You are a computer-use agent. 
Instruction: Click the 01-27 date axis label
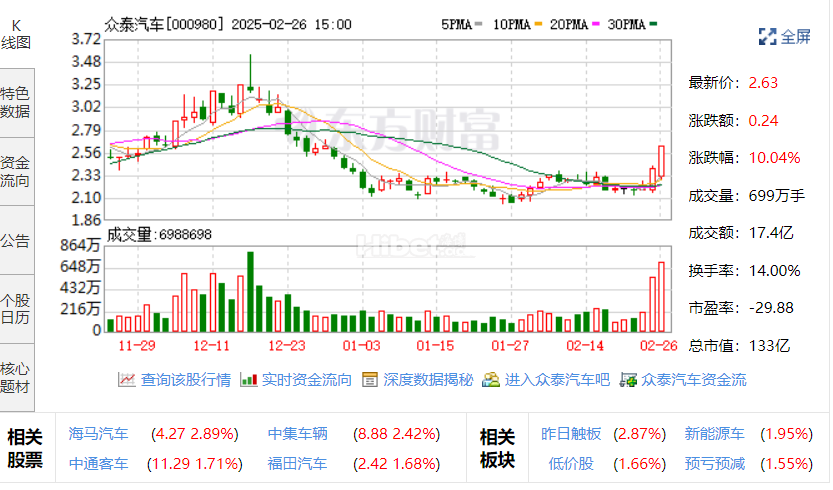click(510, 346)
